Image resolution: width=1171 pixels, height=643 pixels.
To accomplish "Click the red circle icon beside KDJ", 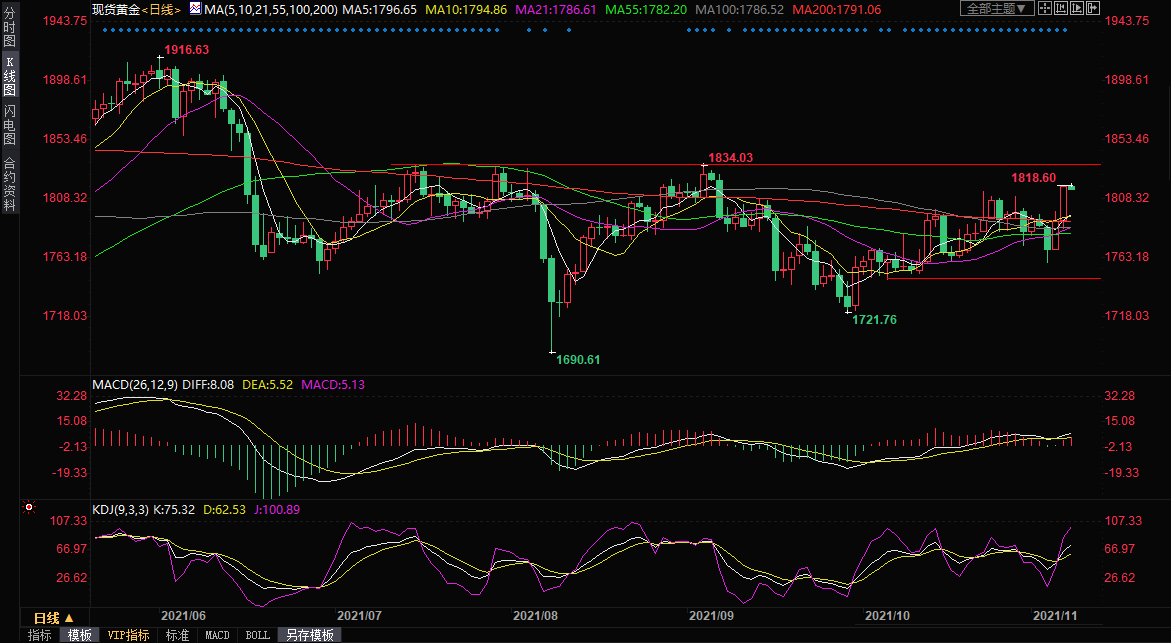I will 28,509.
